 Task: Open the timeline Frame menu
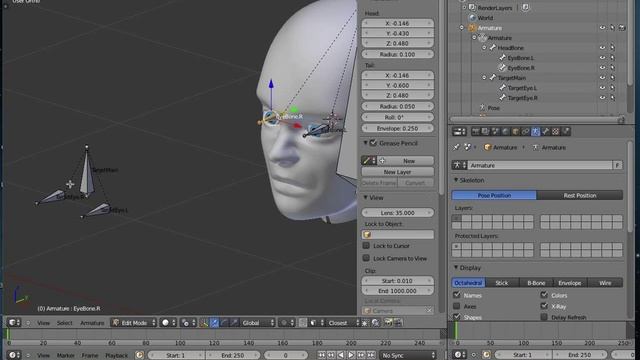click(89, 356)
